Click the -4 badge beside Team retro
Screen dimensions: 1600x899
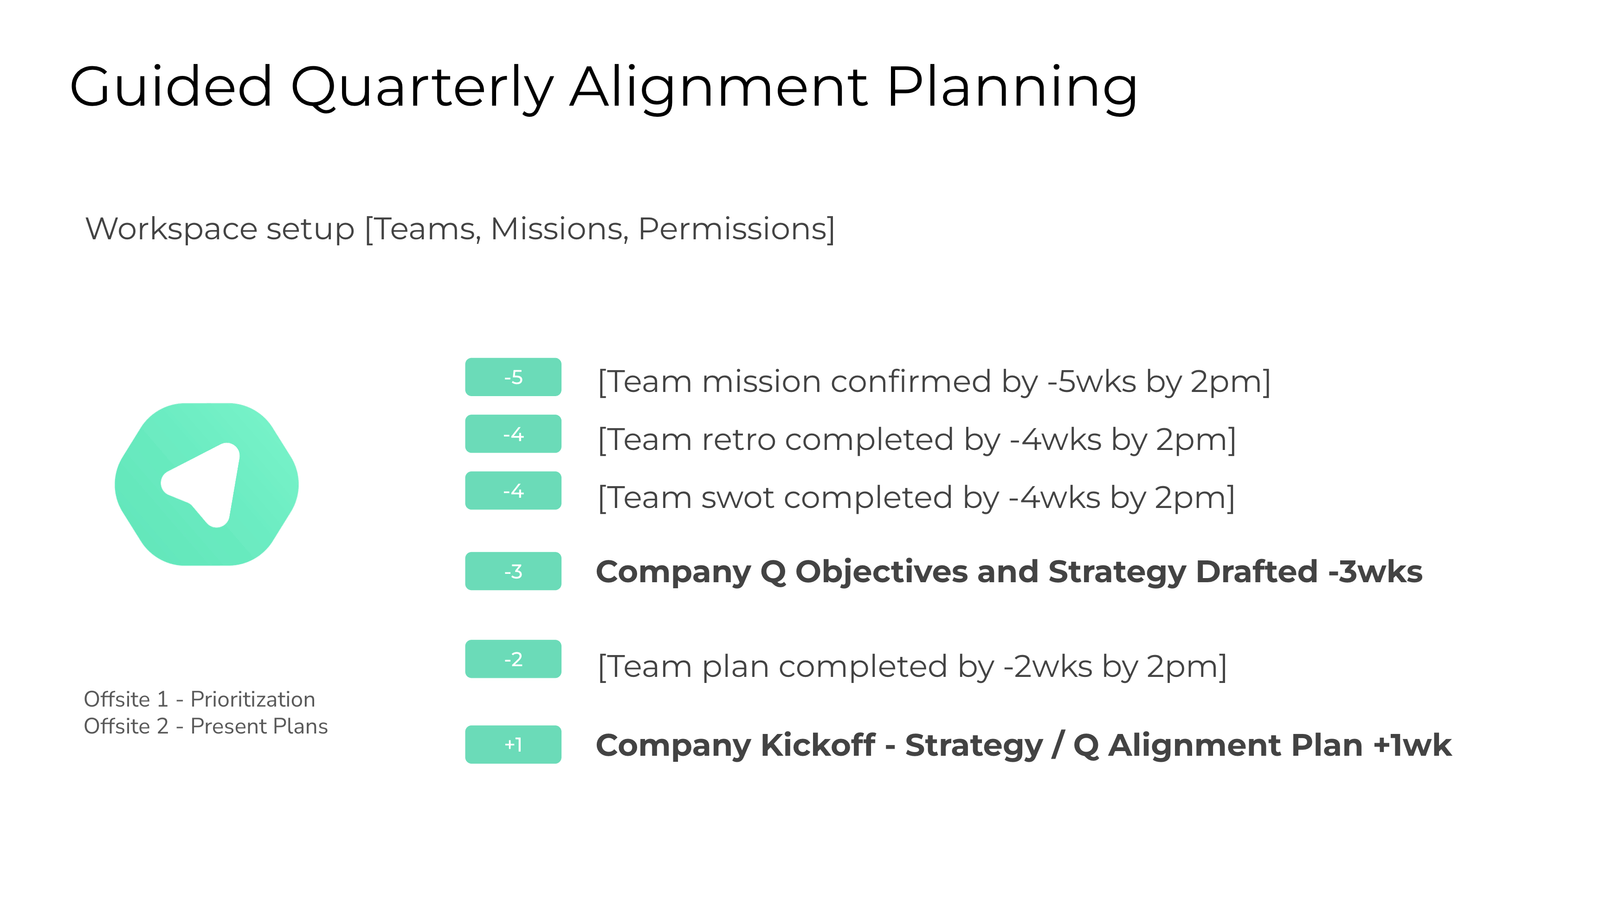pos(513,434)
